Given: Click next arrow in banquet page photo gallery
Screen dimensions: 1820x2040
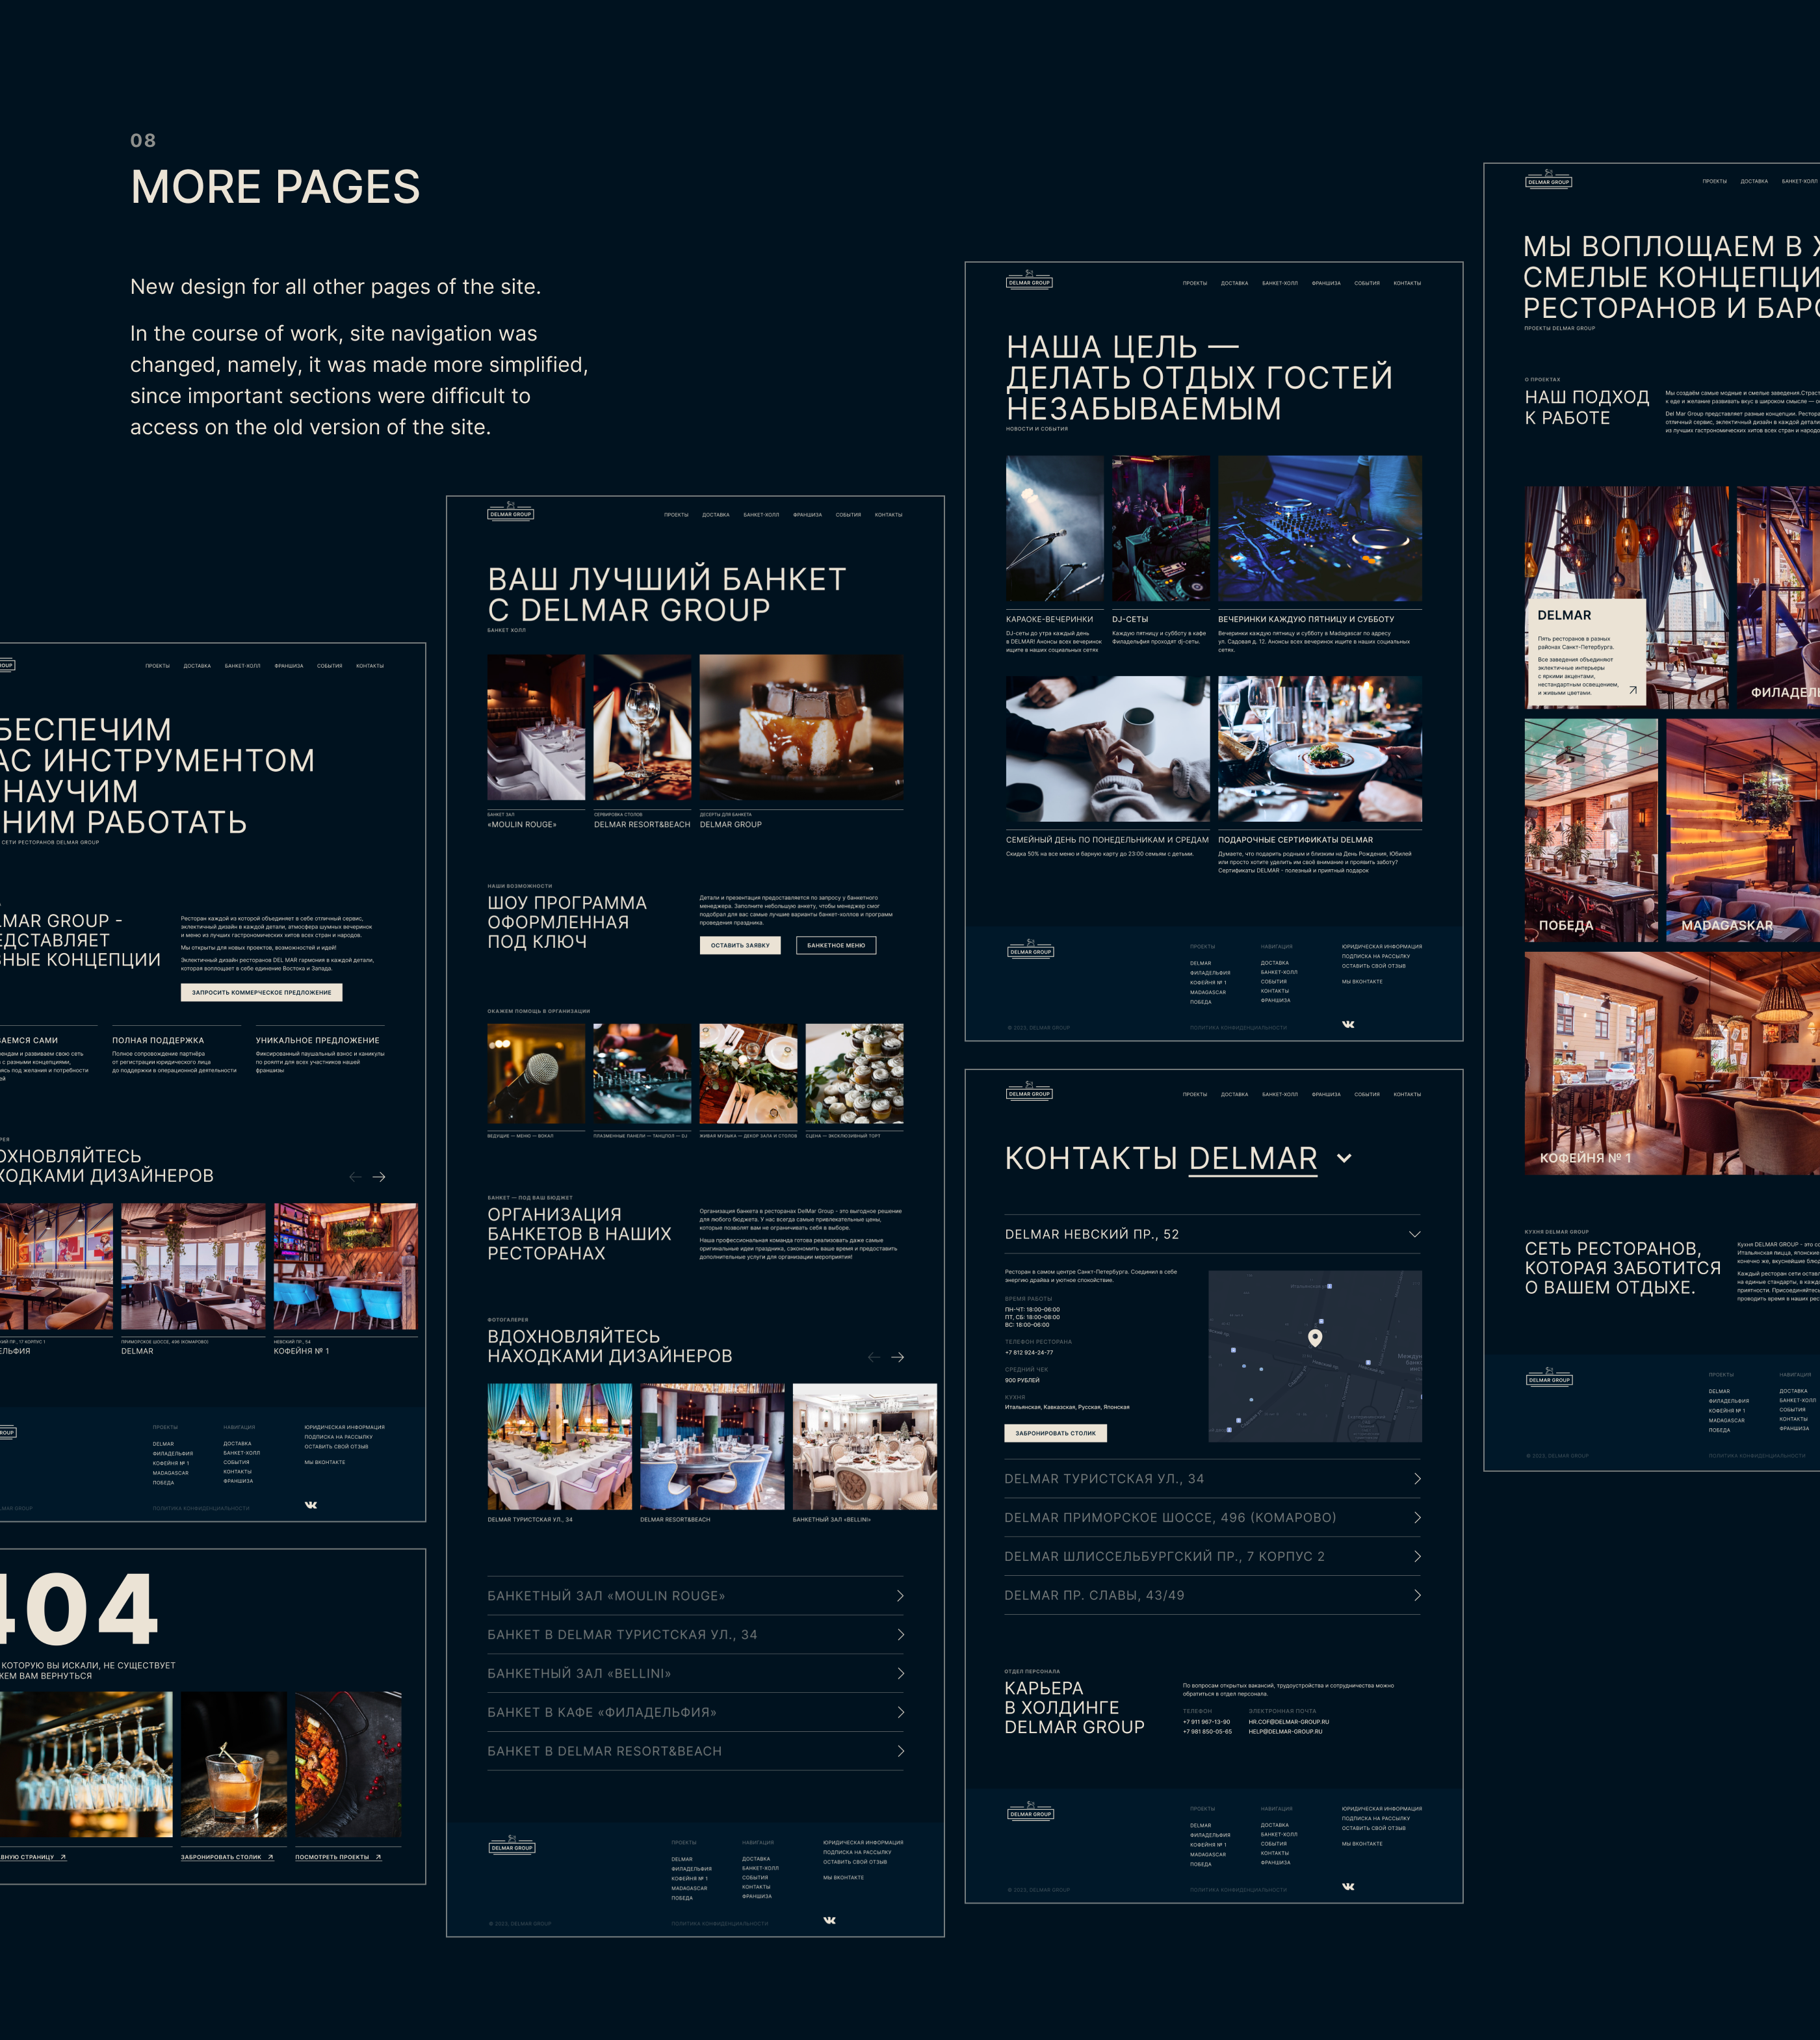Looking at the screenshot, I should (x=898, y=1357).
